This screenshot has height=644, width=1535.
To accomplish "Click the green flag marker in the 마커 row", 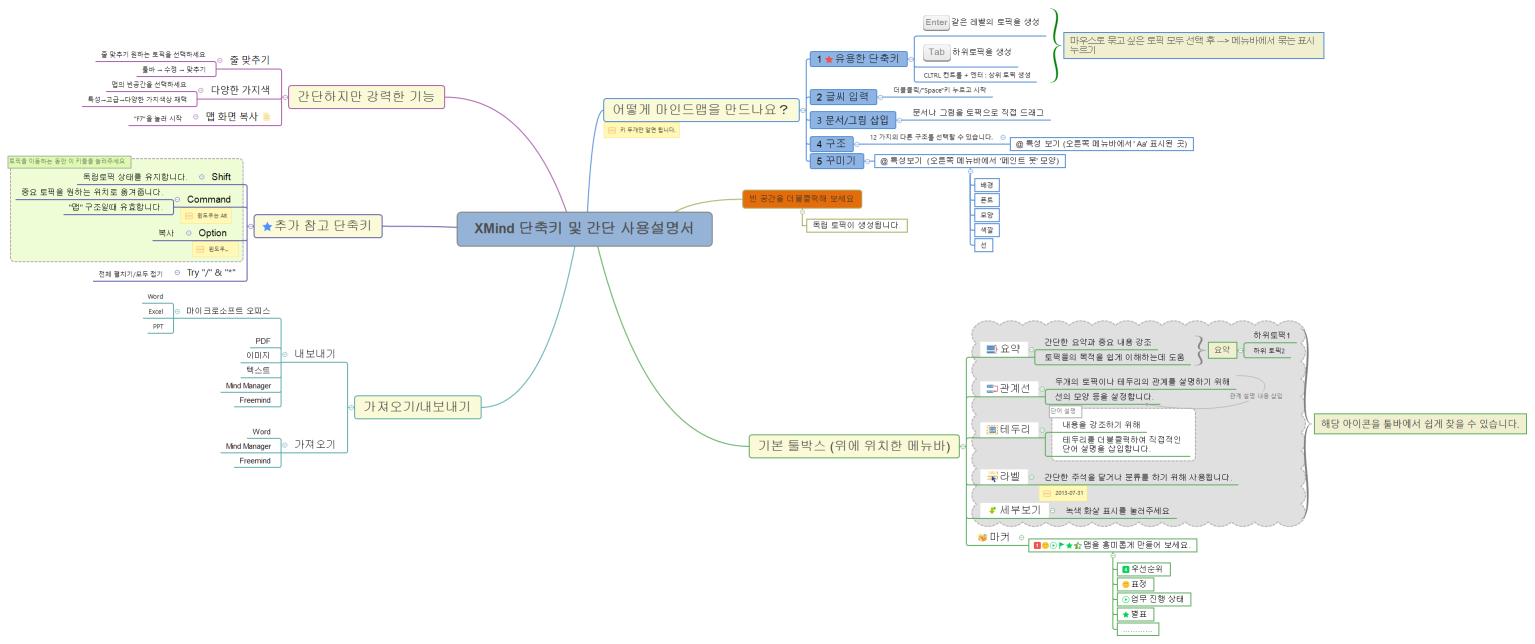I will tap(1061, 545).
